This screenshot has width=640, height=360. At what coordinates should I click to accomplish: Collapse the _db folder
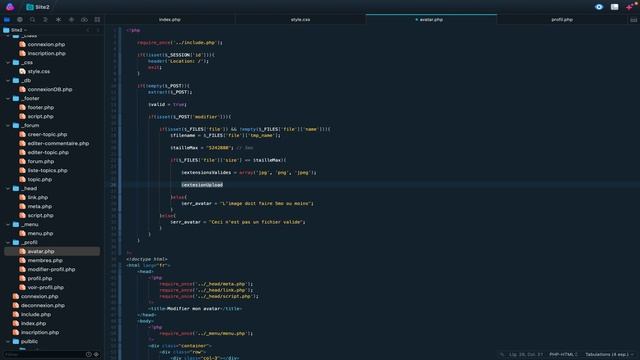pos(8,80)
